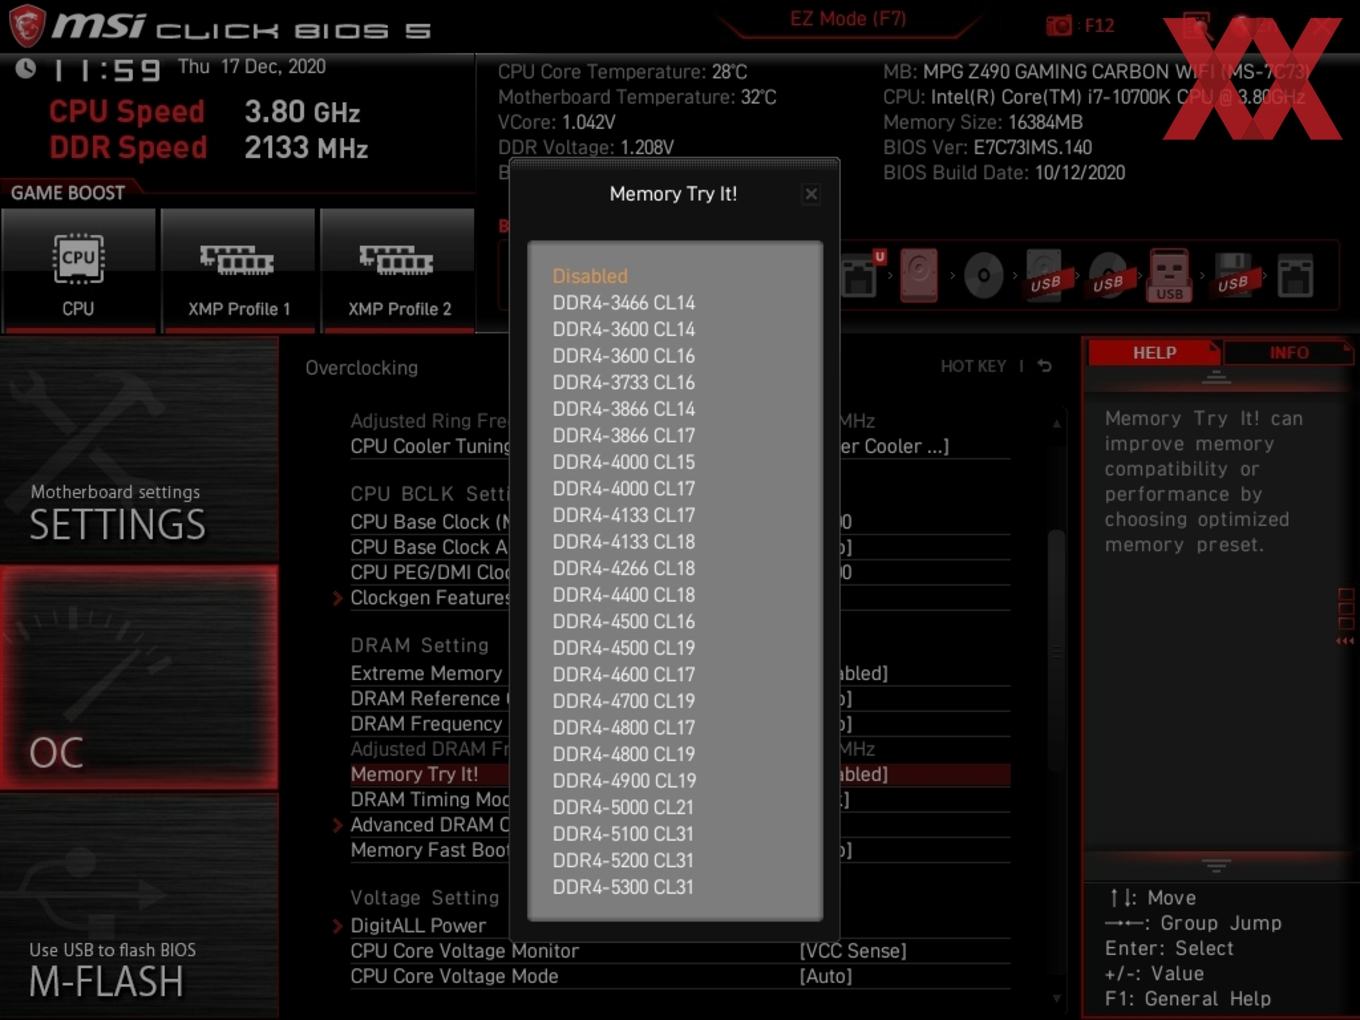Click the settings list scrollbar thumb

point(1056,650)
